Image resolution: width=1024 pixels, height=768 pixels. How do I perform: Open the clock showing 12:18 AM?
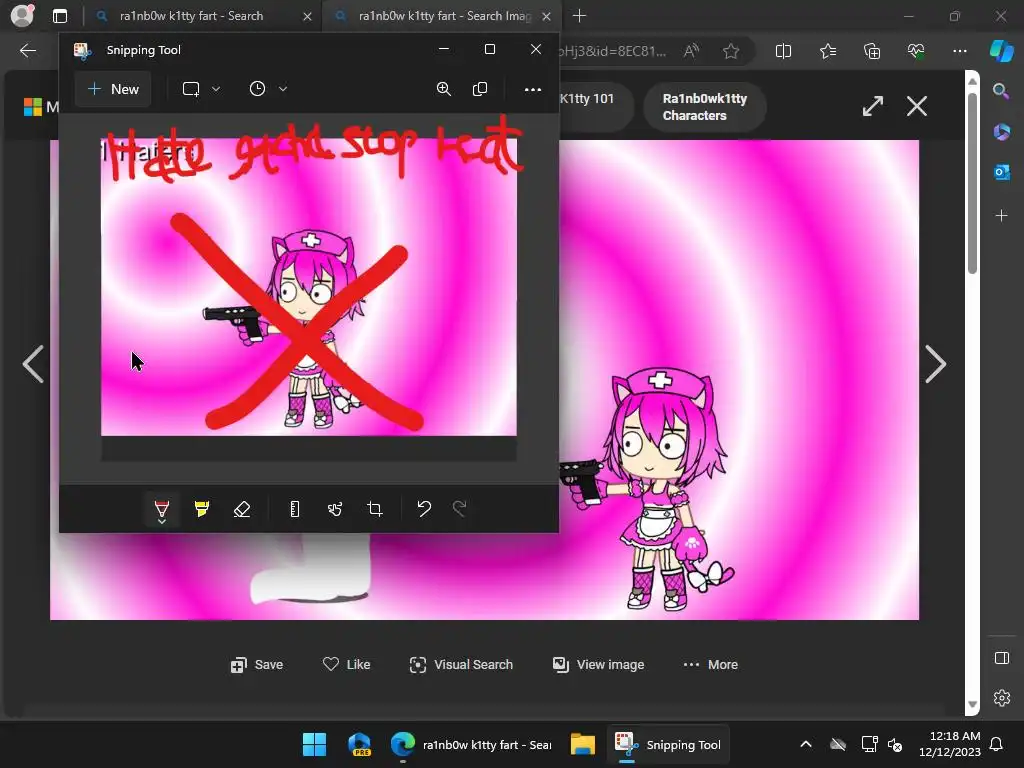point(950,744)
